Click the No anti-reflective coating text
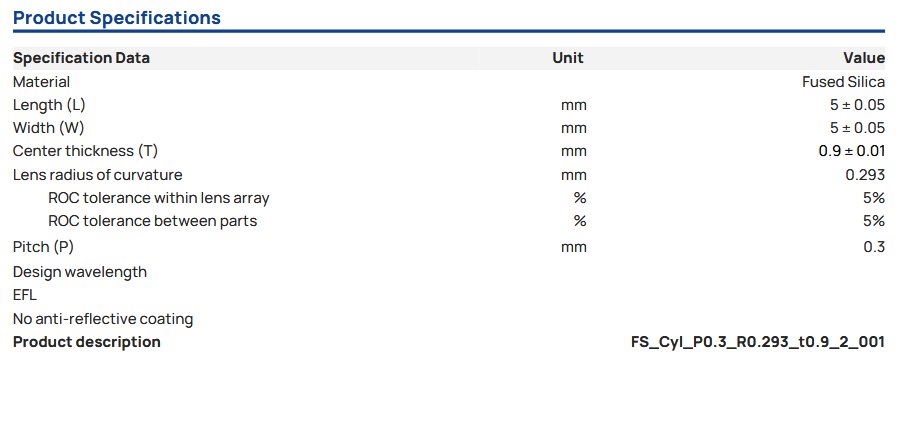Viewport: 917px width, 438px height. pos(103,319)
